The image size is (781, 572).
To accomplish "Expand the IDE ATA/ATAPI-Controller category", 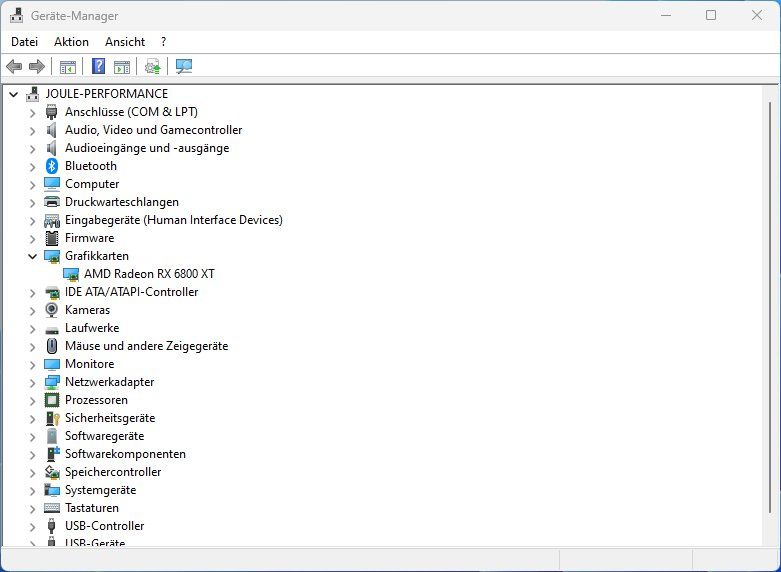I will coord(32,292).
